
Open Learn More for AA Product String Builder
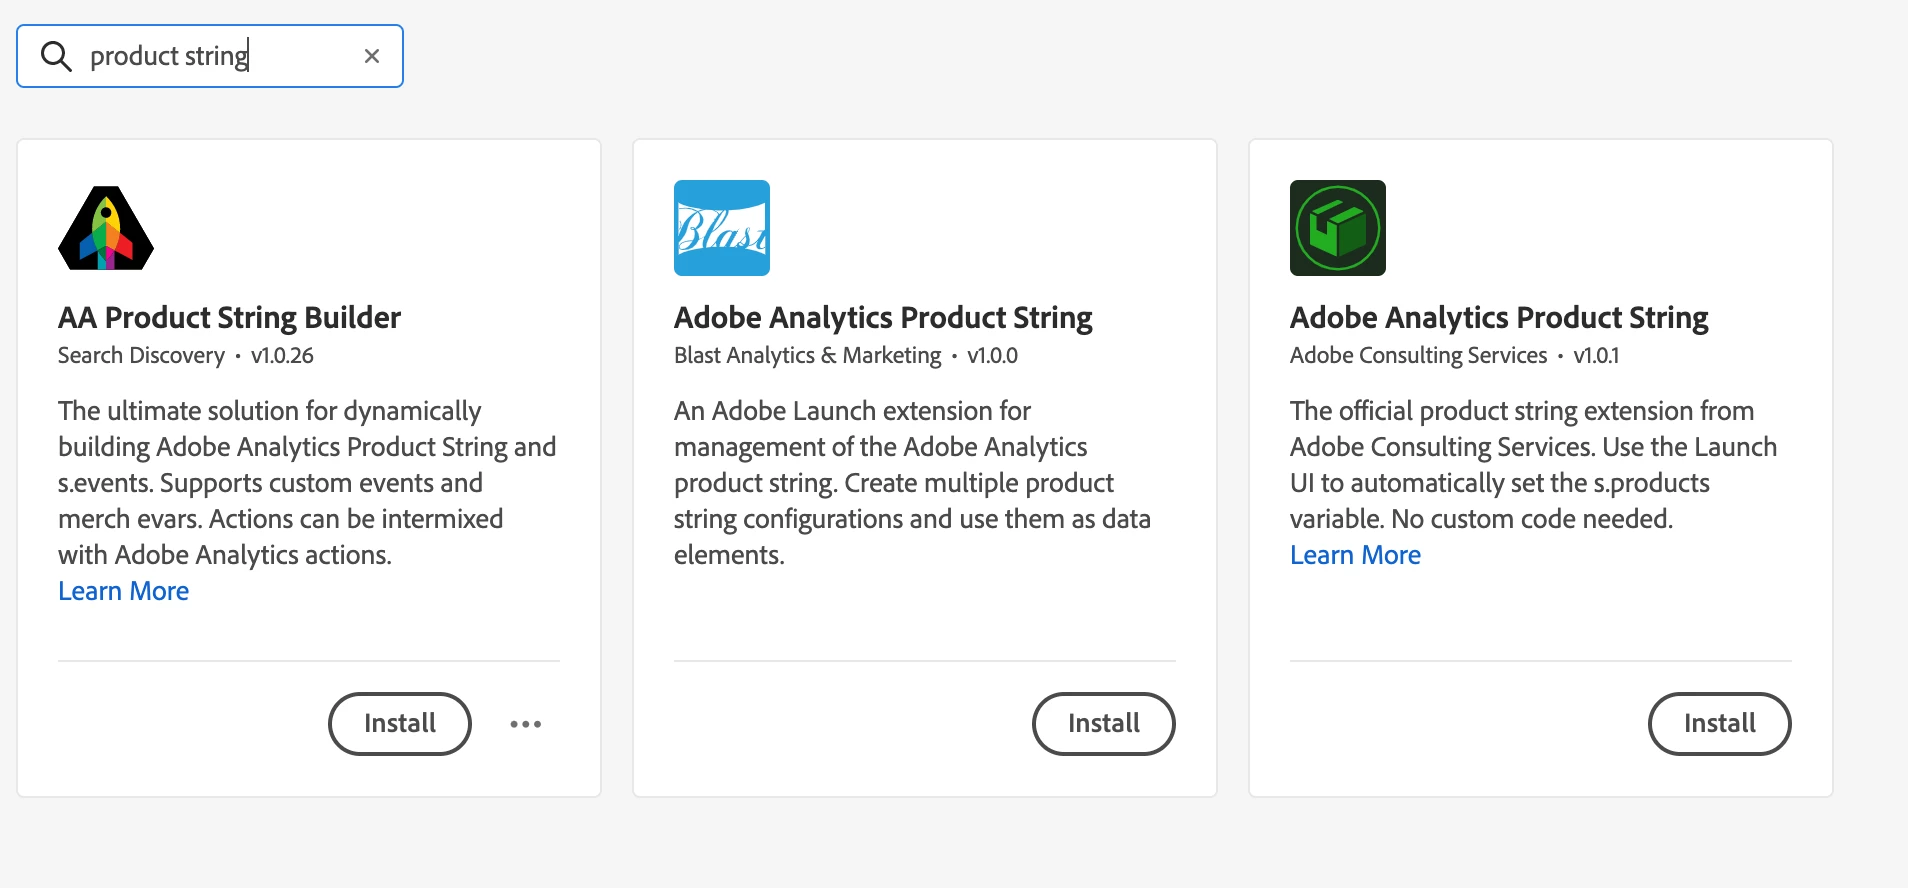click(124, 591)
